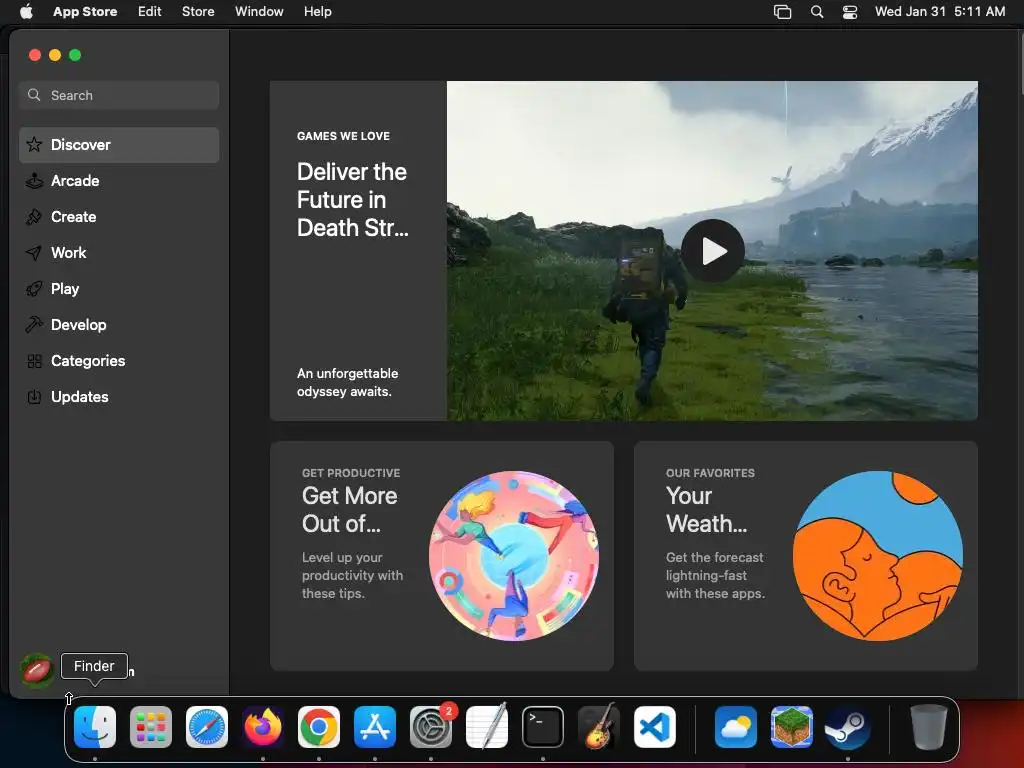Open the Trash from the Dock

pos(929,727)
